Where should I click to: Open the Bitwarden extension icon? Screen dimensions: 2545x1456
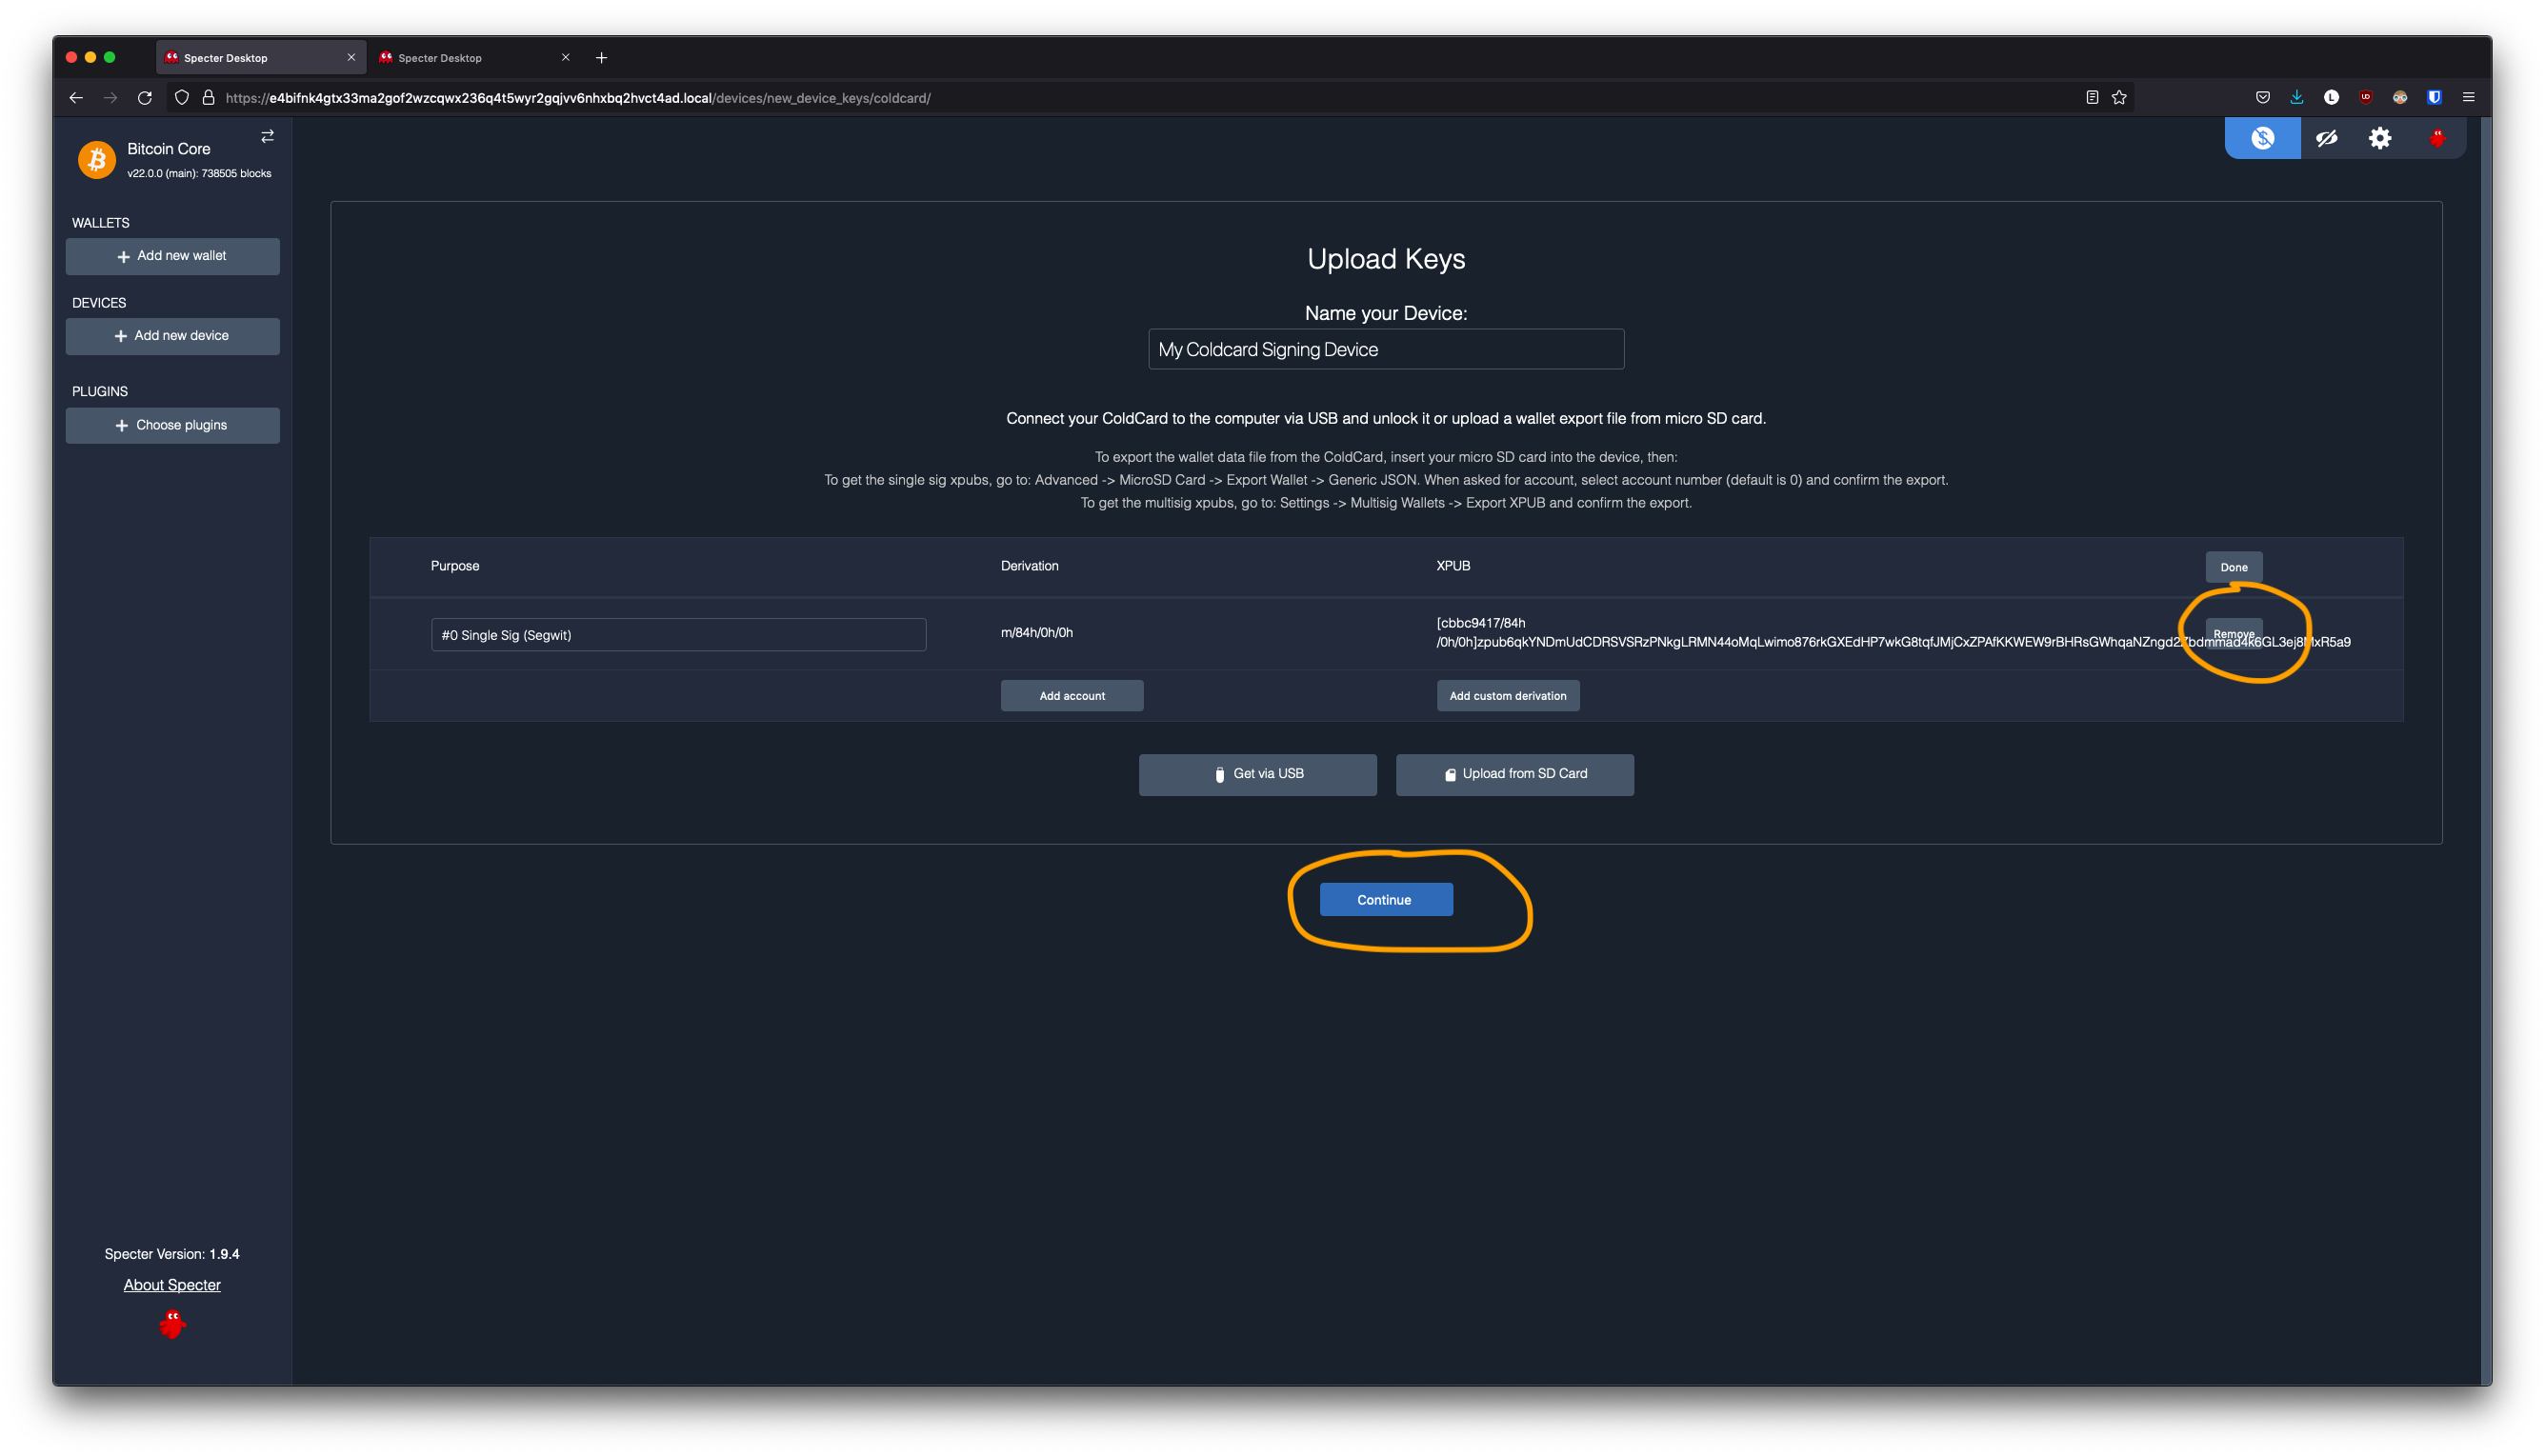click(2434, 97)
